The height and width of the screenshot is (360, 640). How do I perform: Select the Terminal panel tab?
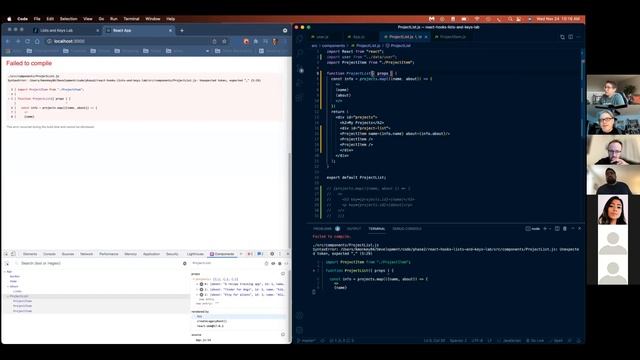377,229
